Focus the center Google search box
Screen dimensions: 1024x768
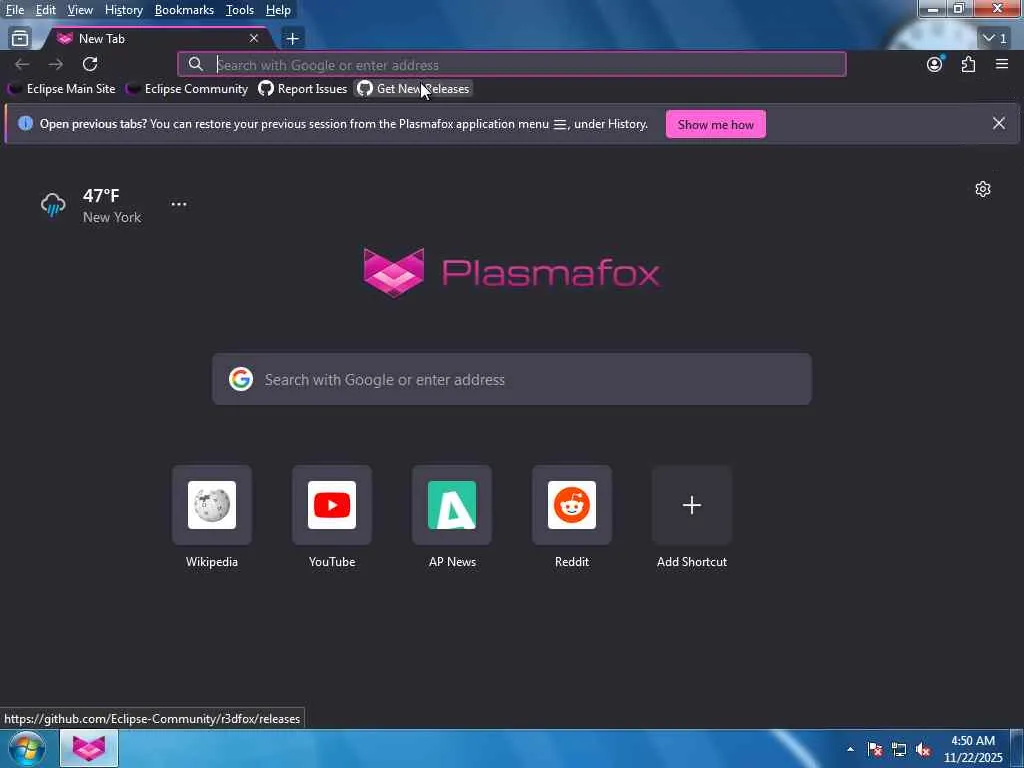pyautogui.click(x=512, y=379)
